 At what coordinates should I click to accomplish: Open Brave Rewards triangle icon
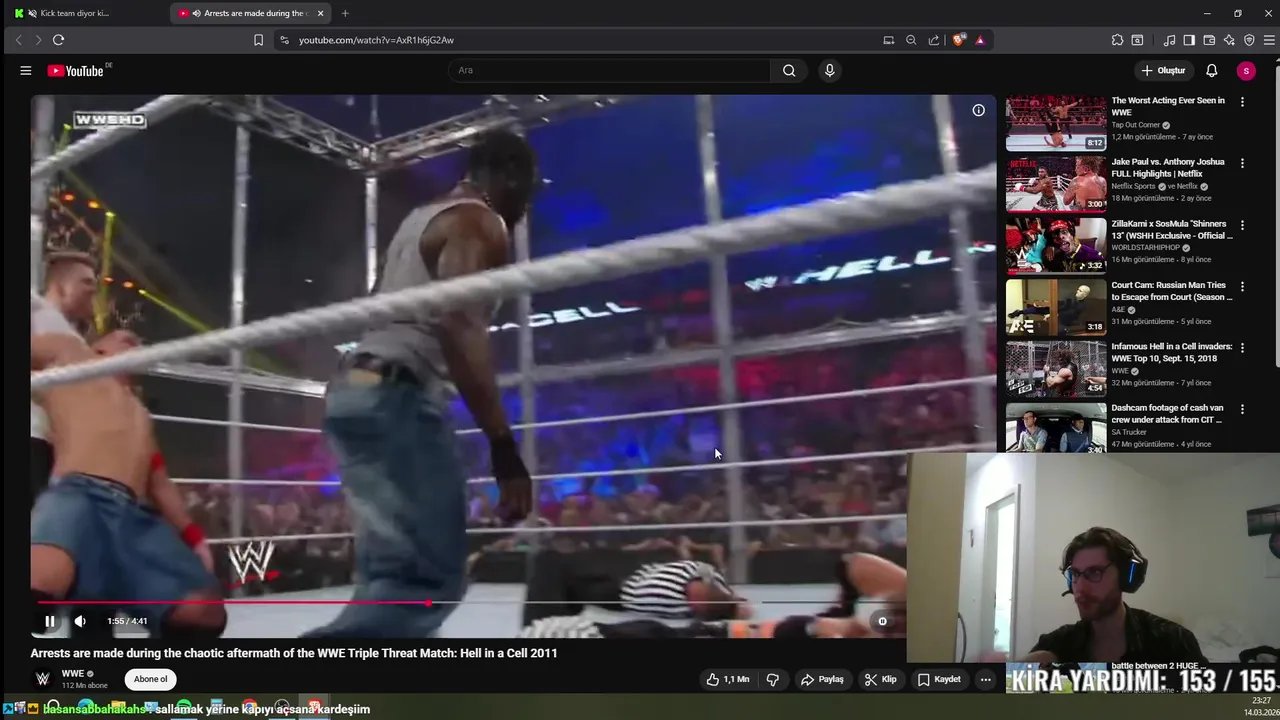pyautogui.click(x=980, y=40)
